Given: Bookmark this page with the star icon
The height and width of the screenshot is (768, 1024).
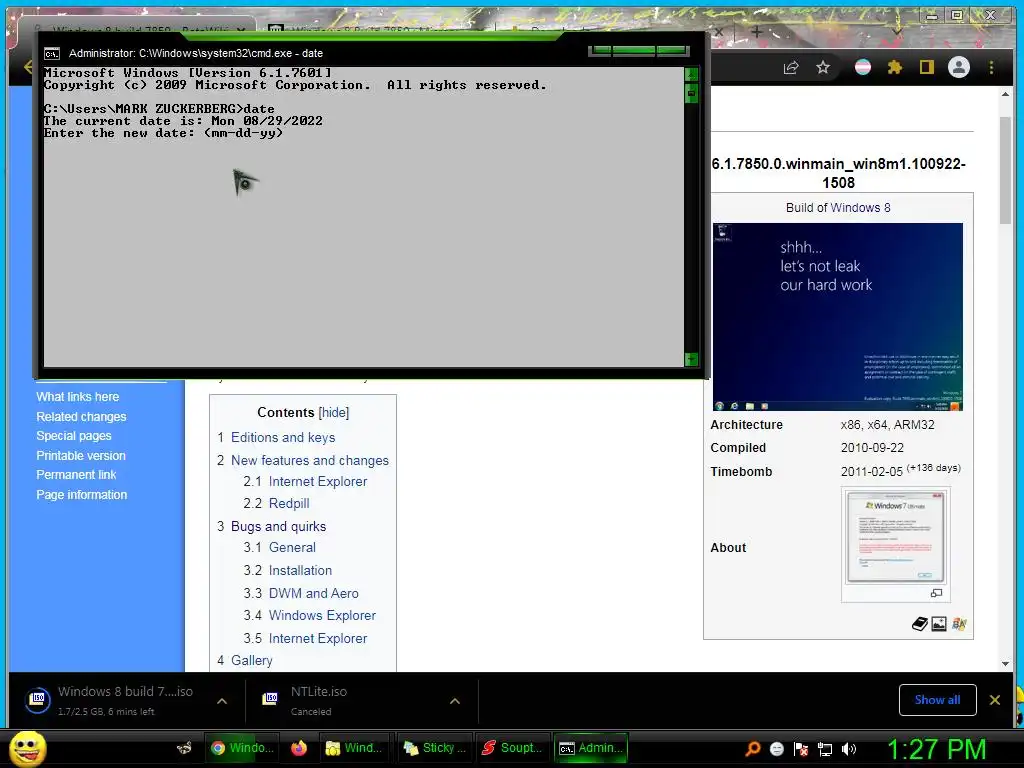Looking at the screenshot, I should pyautogui.click(x=823, y=67).
